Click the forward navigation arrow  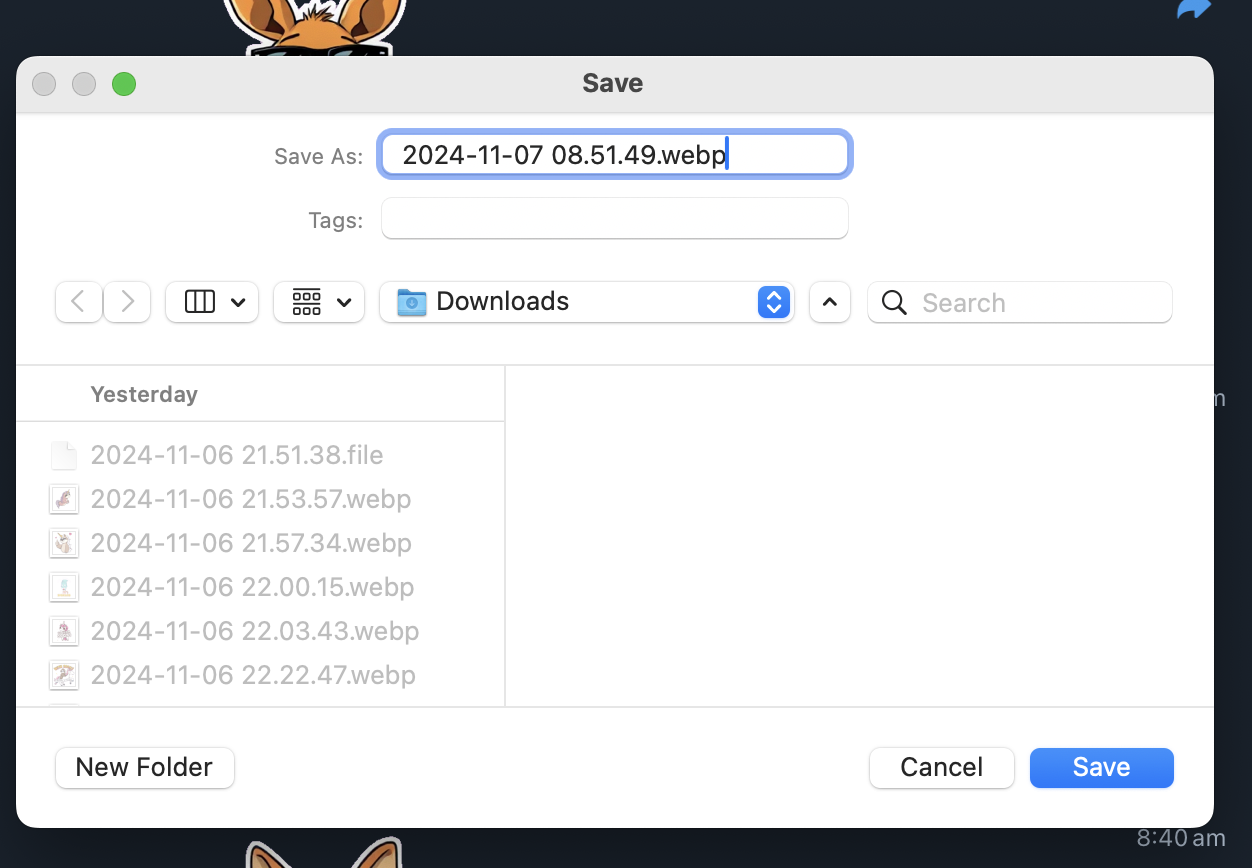(x=127, y=302)
